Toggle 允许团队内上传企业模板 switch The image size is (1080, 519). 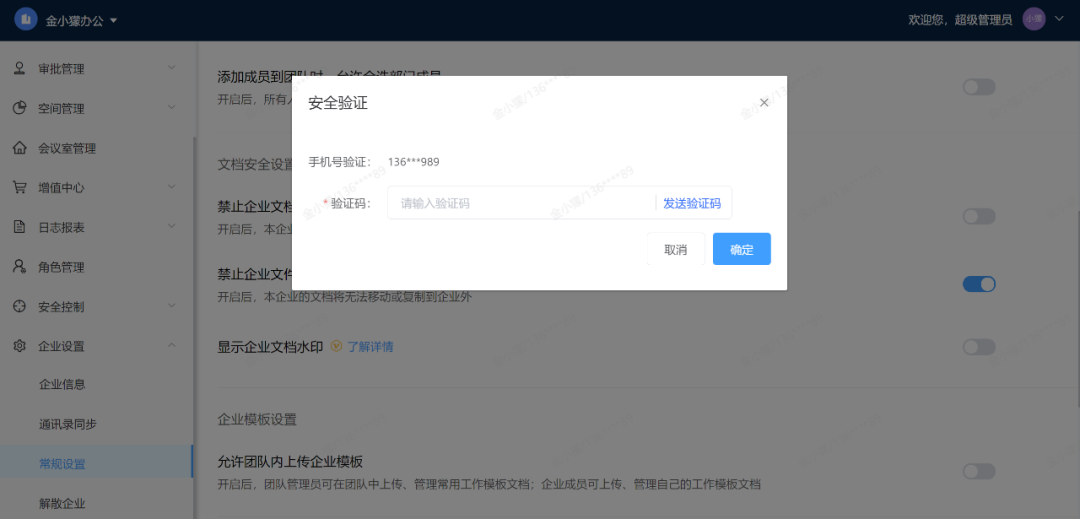click(x=979, y=471)
